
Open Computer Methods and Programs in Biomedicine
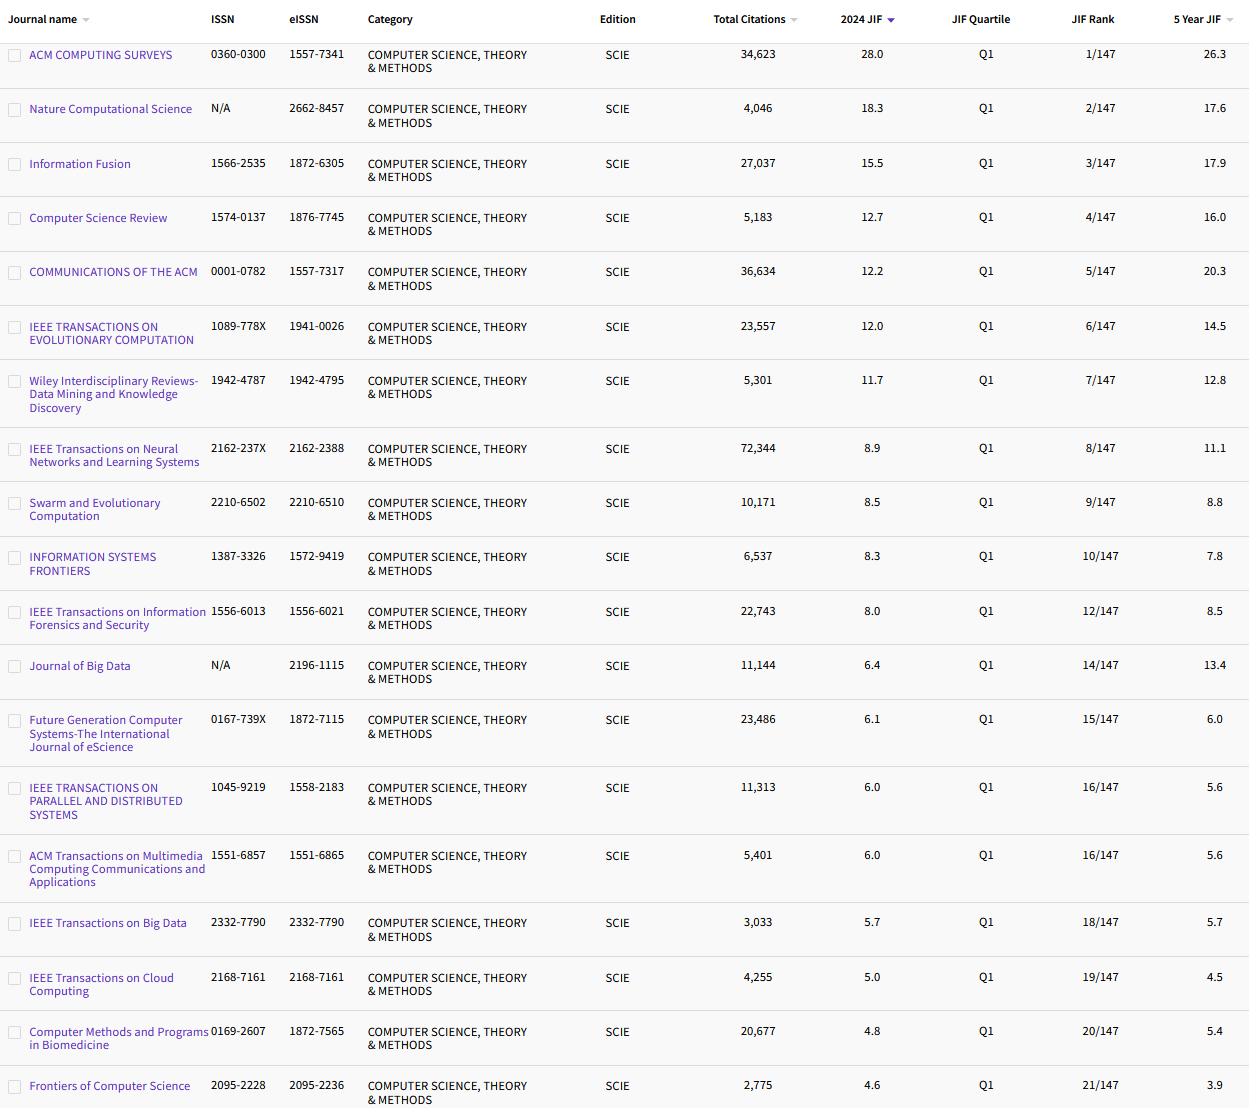click(119, 1038)
